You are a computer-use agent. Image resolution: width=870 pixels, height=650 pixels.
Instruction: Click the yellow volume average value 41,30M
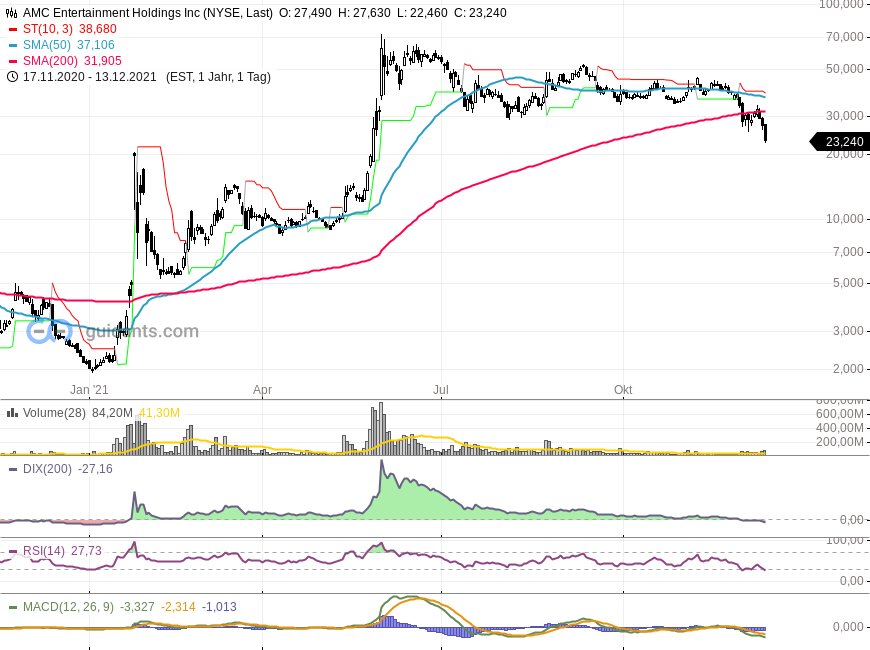tap(159, 413)
